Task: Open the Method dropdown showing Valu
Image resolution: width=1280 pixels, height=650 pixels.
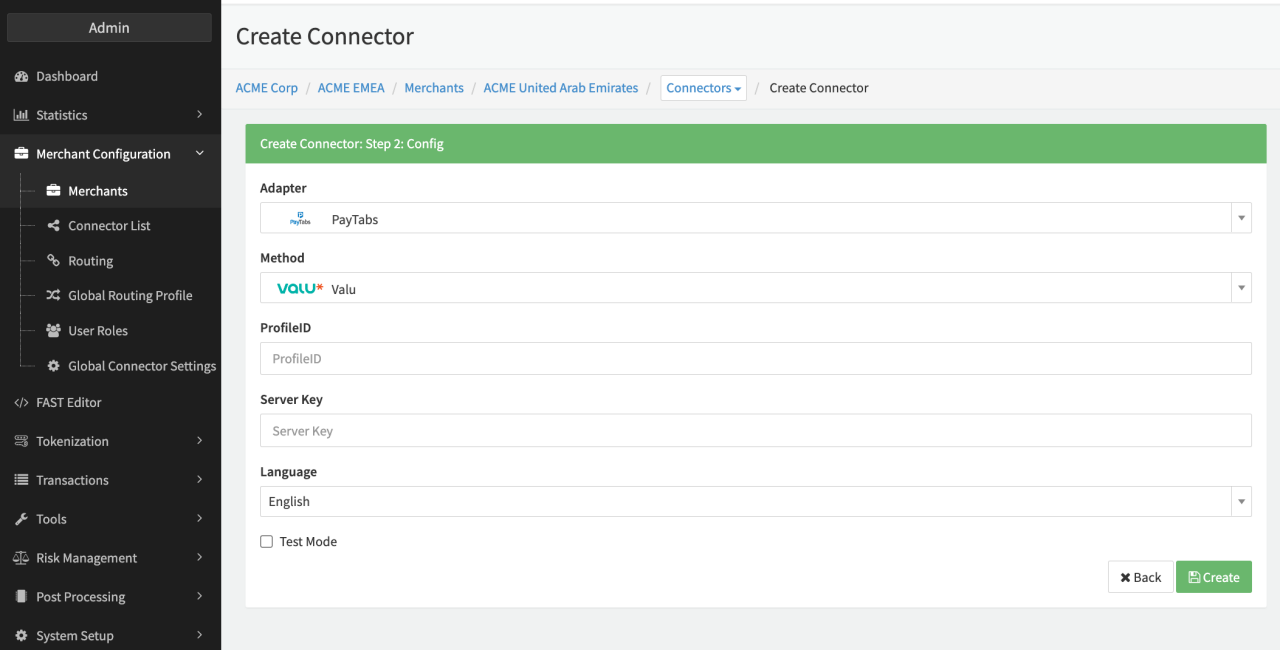Action: (755, 288)
